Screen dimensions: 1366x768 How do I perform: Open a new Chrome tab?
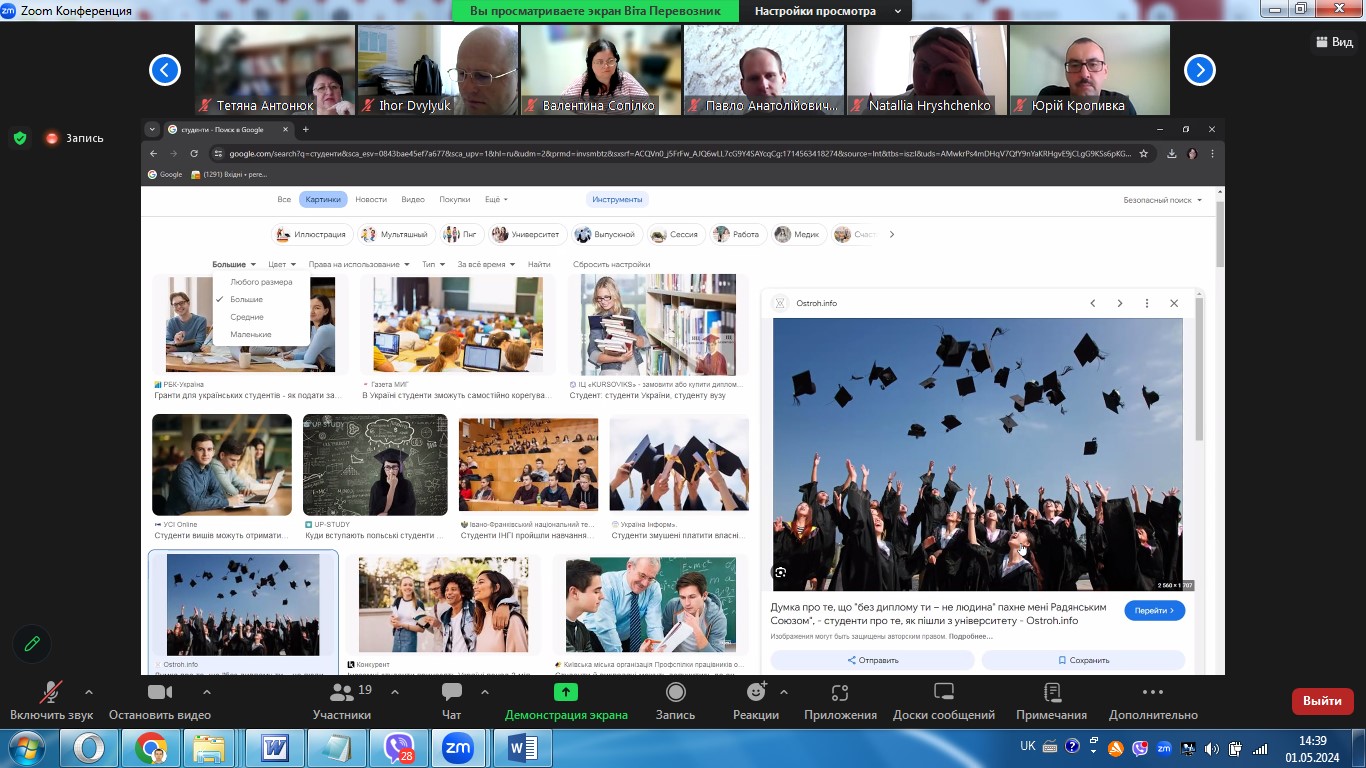[x=306, y=129]
